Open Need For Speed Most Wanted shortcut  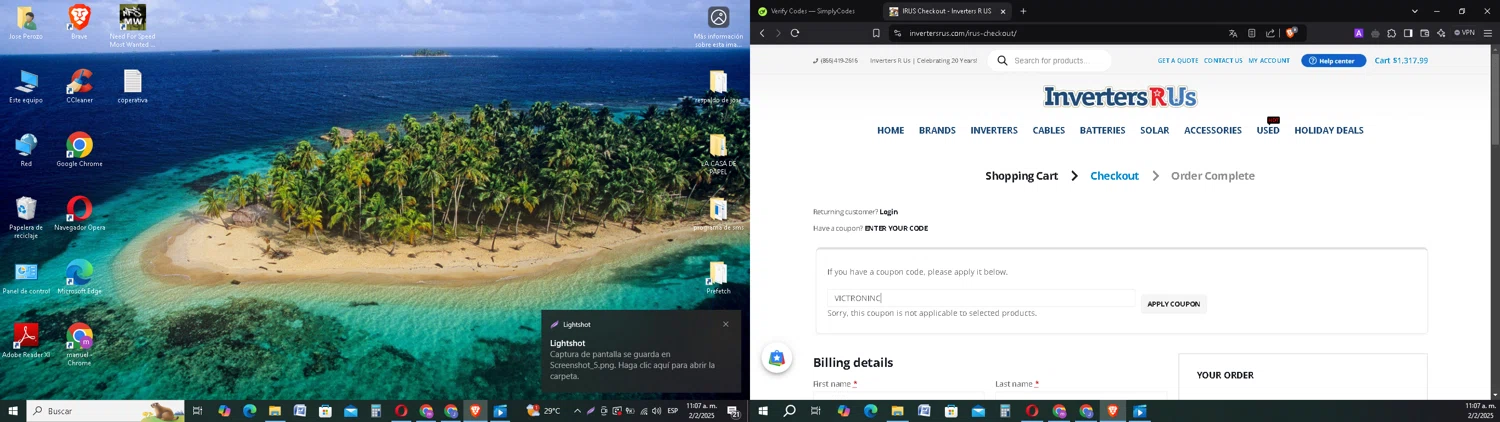click(132, 25)
